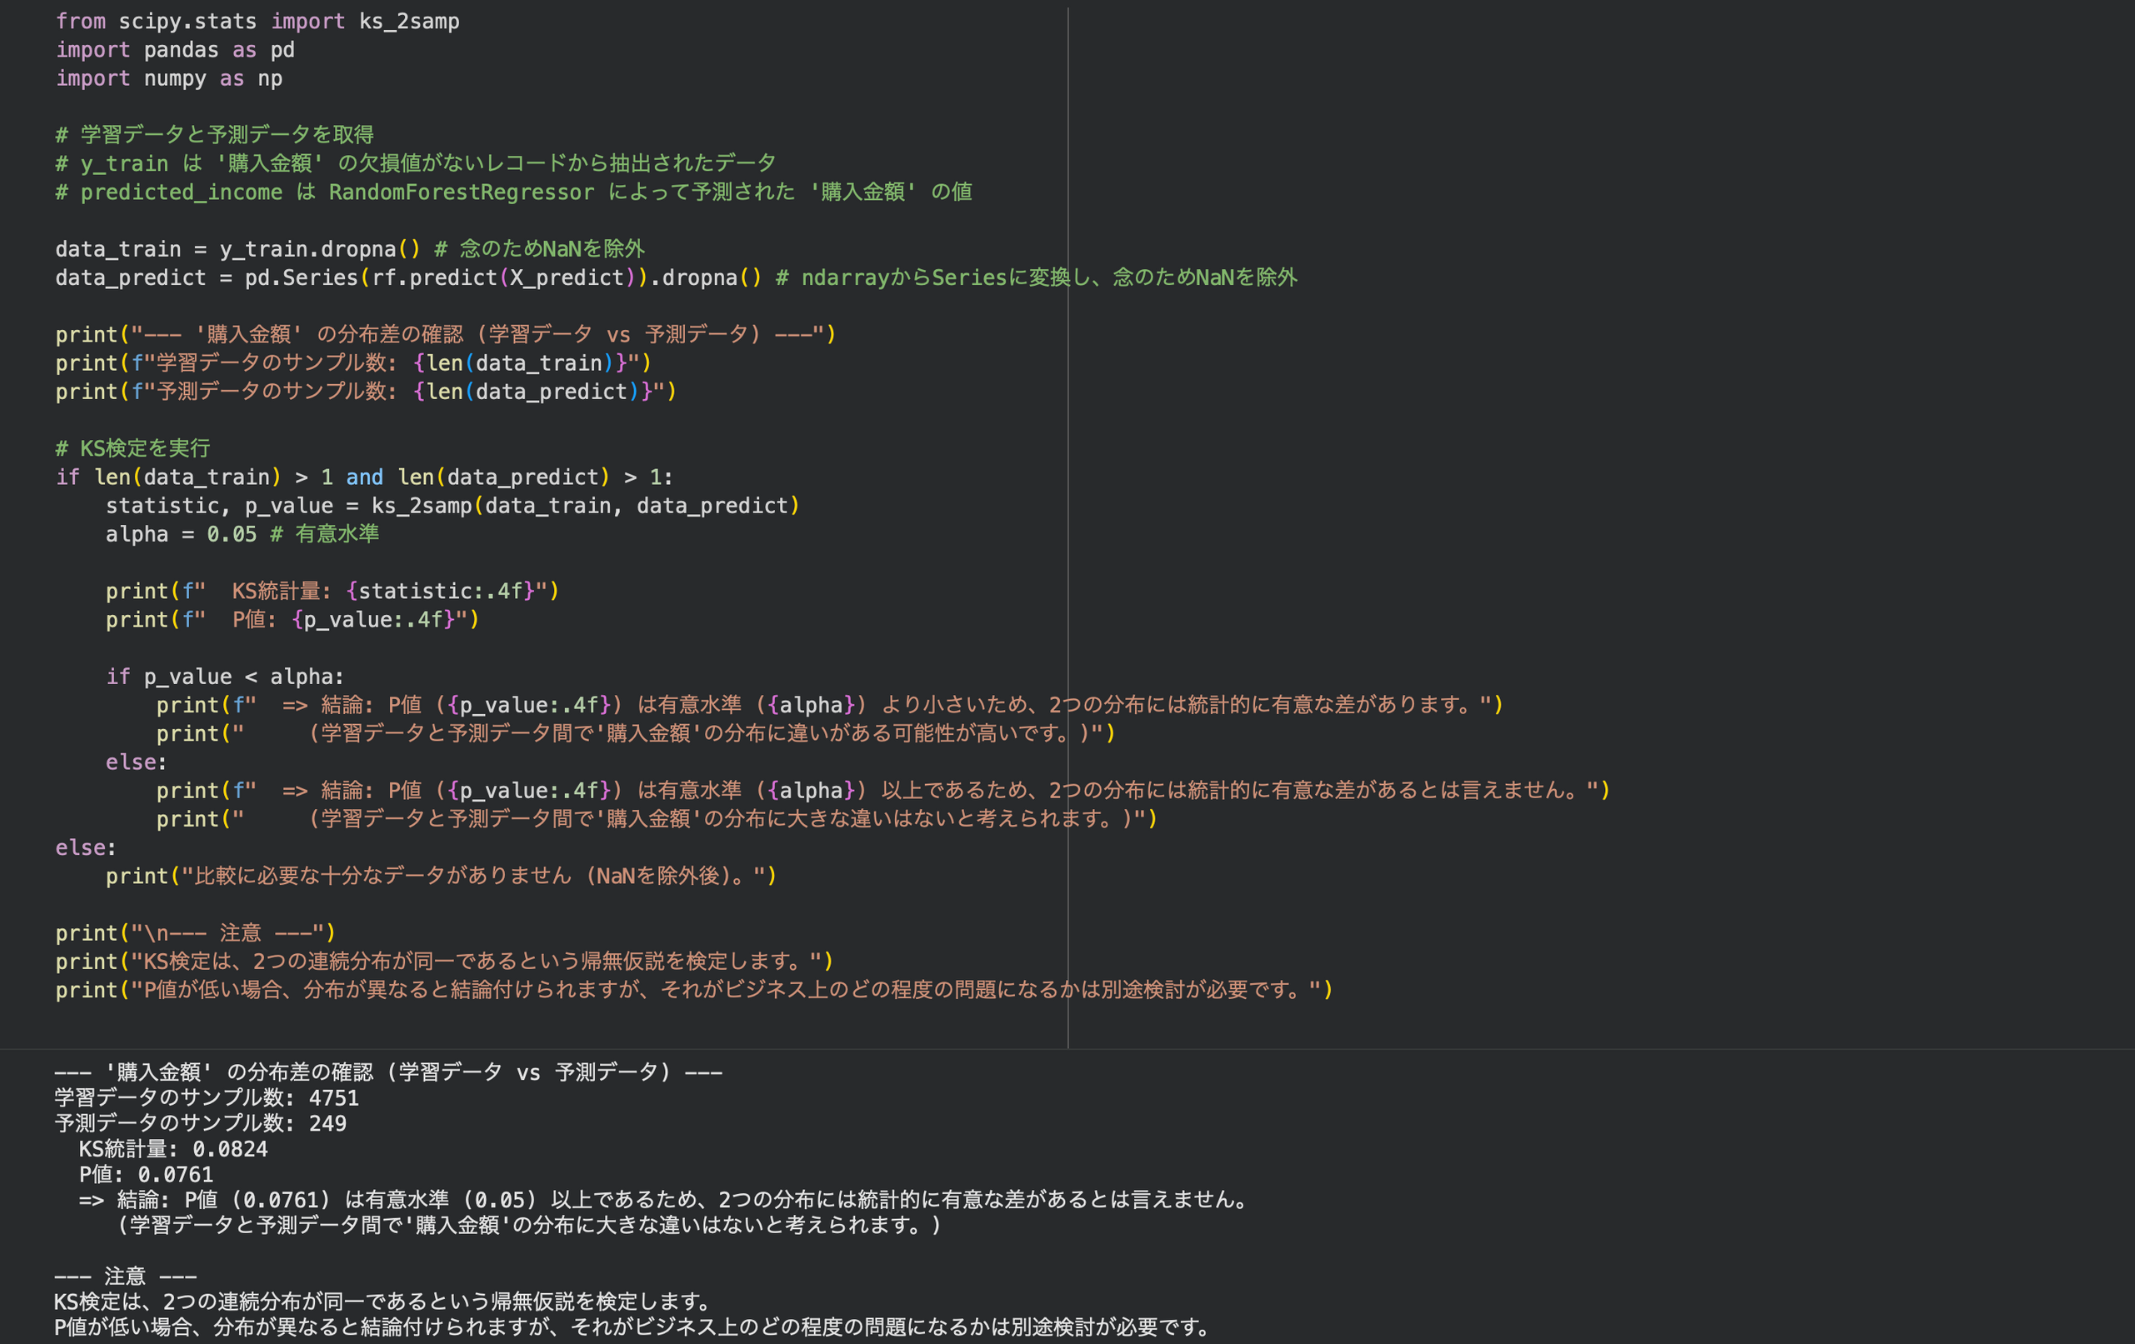Image resolution: width=2135 pixels, height=1344 pixels.
Task: Click output line 学習データのサンプル数: 4751
Action: (207, 1097)
